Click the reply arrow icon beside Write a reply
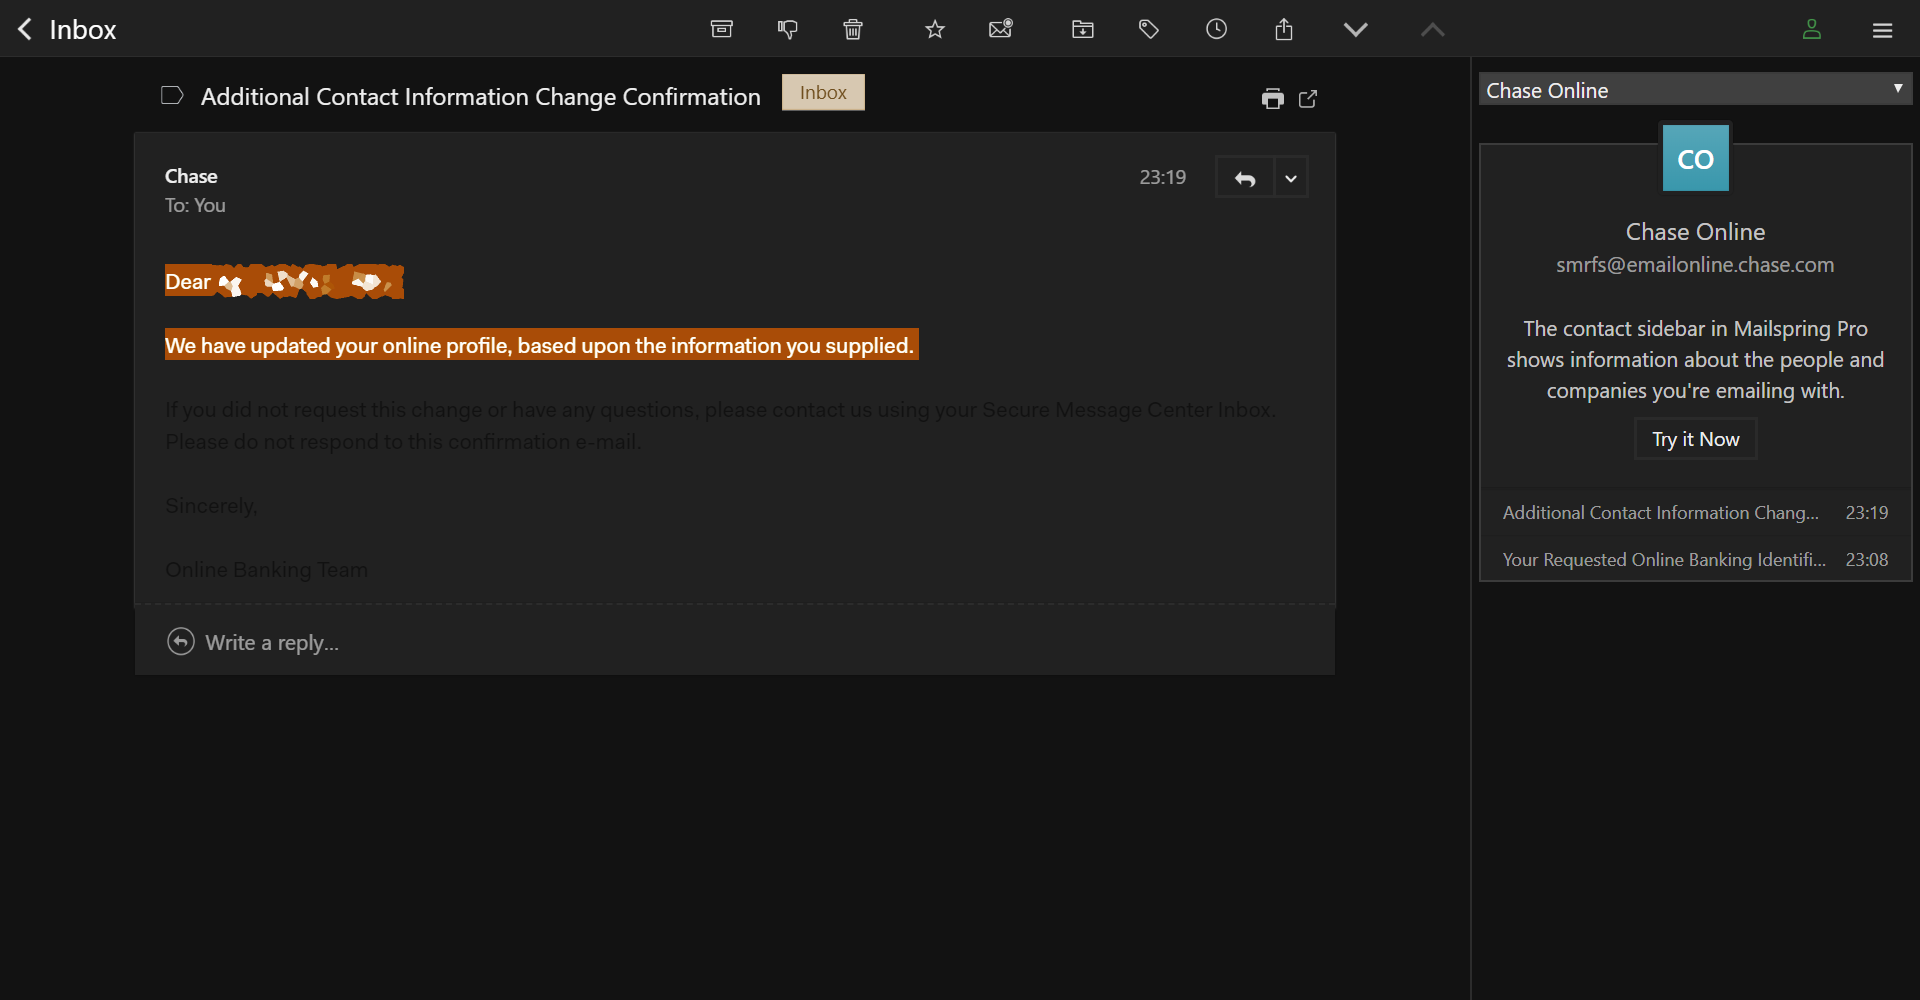1920x1000 pixels. (x=181, y=641)
